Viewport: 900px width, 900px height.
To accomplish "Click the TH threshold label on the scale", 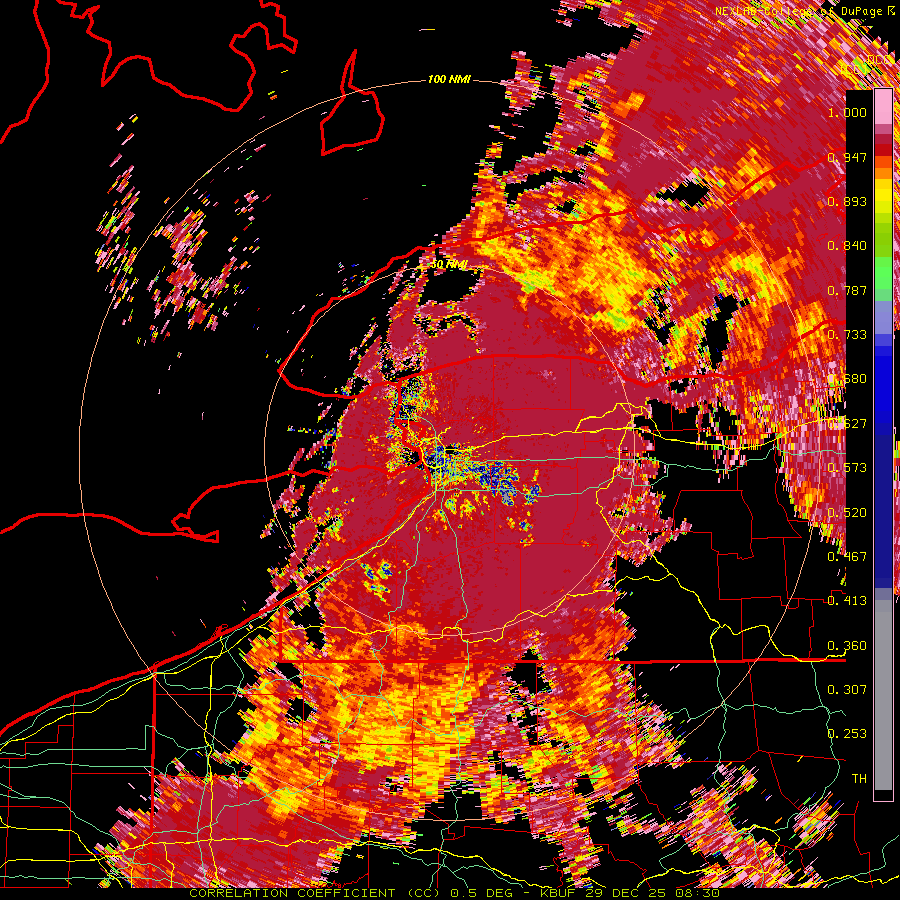I will tap(859, 778).
